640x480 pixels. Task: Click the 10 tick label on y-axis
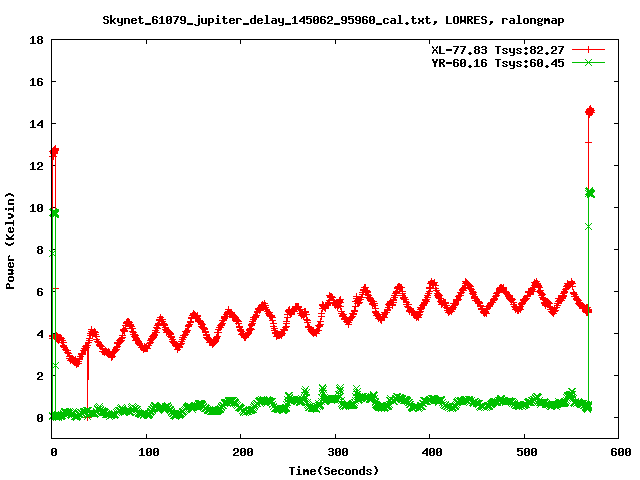click(x=35, y=209)
